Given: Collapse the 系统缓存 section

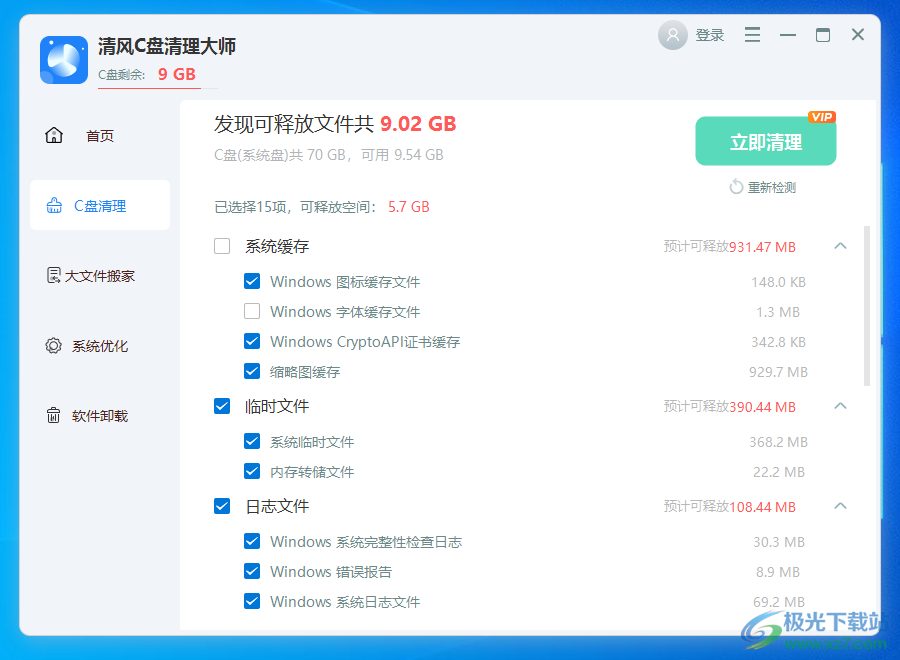Looking at the screenshot, I should pos(840,246).
